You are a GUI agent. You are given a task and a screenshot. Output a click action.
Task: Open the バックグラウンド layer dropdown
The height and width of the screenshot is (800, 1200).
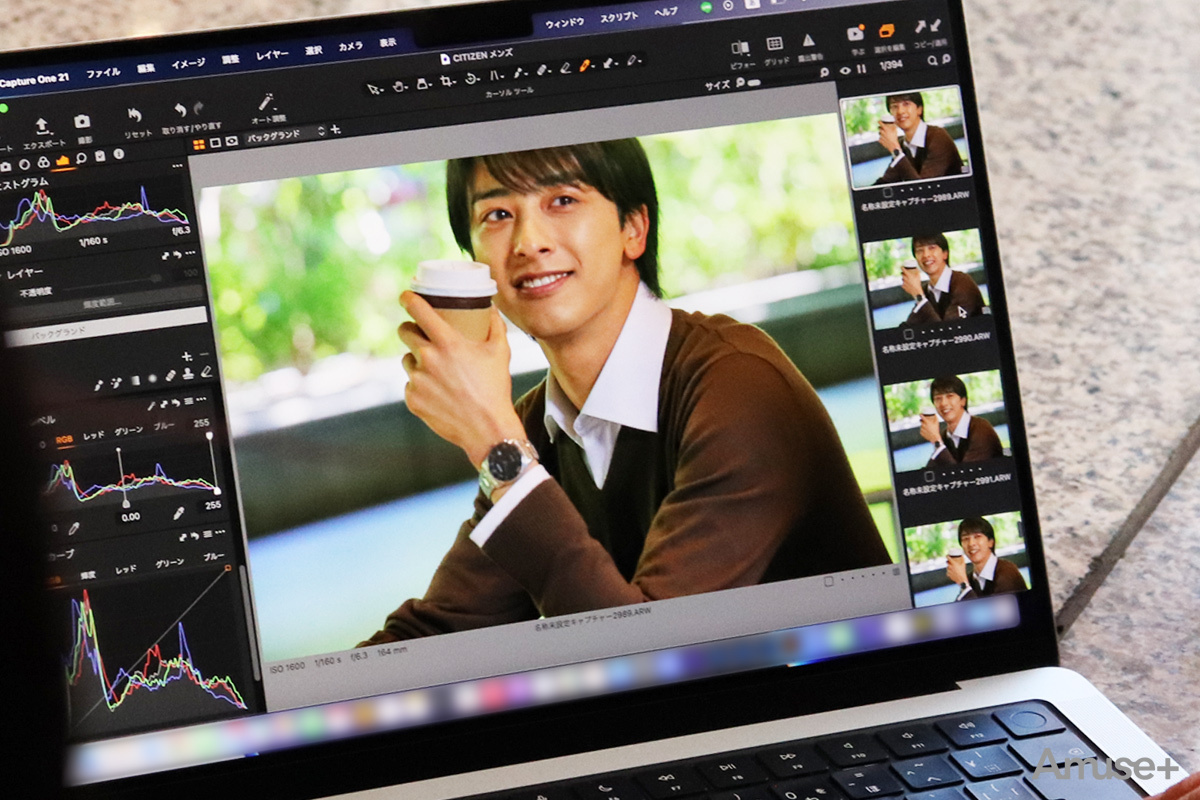coord(287,133)
